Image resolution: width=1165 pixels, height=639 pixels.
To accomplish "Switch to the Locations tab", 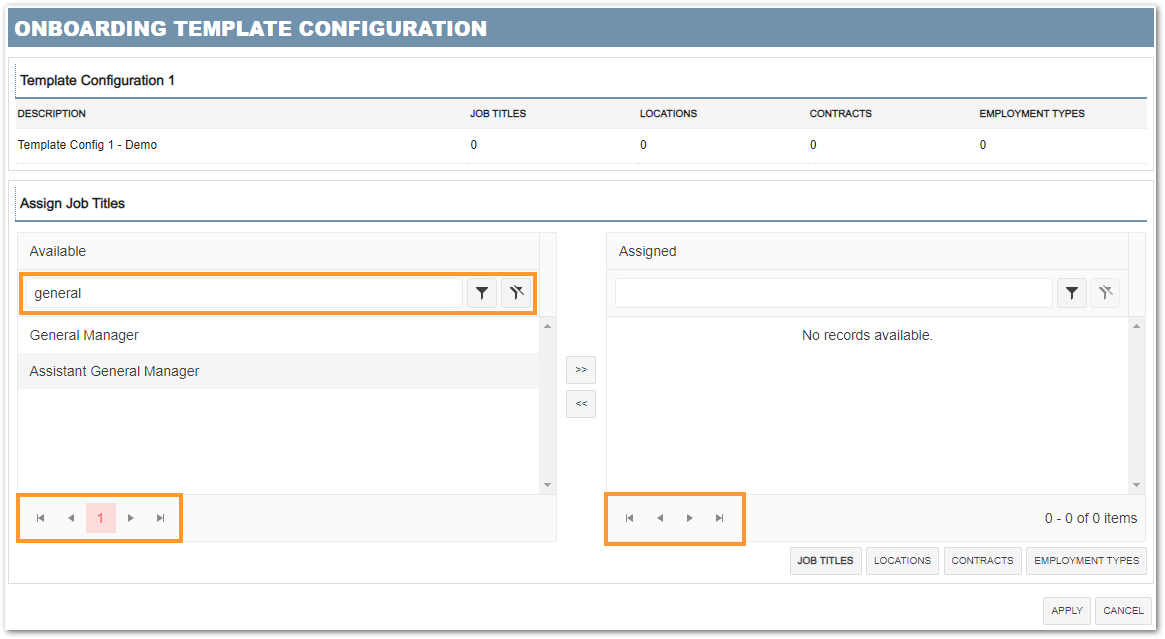I will coord(902,561).
